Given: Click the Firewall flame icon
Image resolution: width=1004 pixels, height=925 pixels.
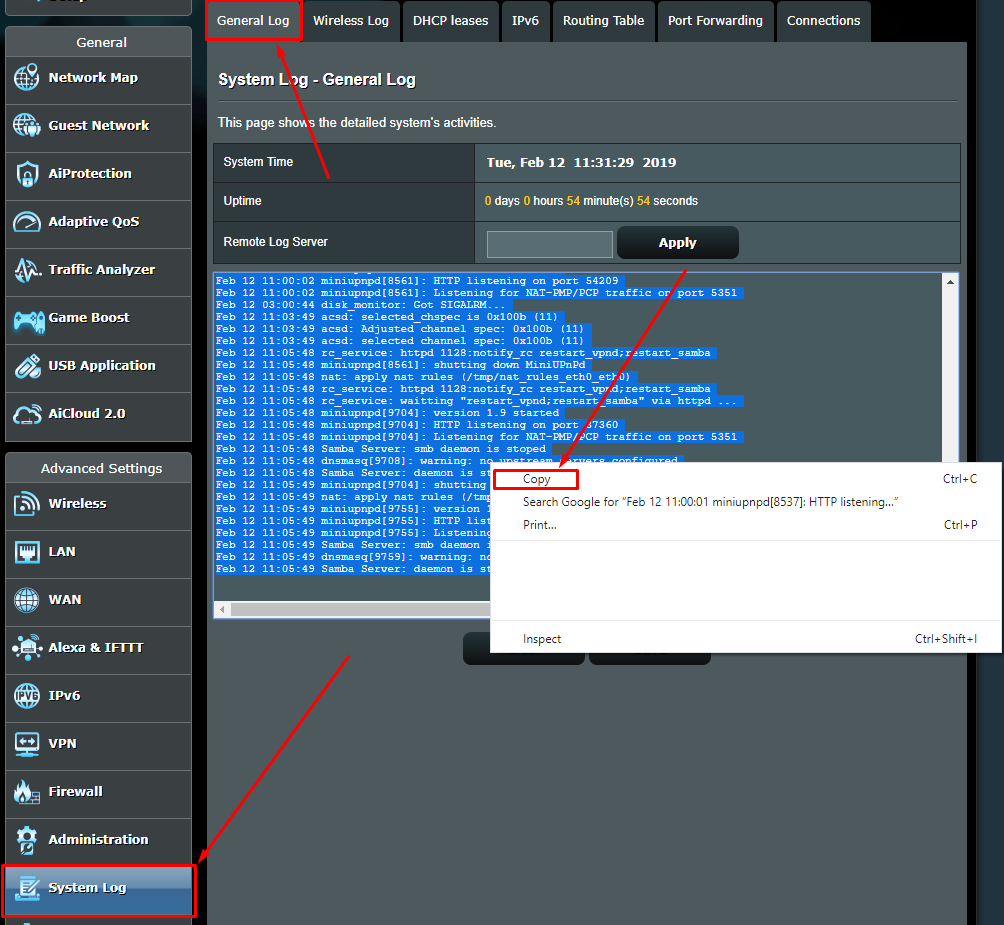Looking at the screenshot, I should pos(27,792).
